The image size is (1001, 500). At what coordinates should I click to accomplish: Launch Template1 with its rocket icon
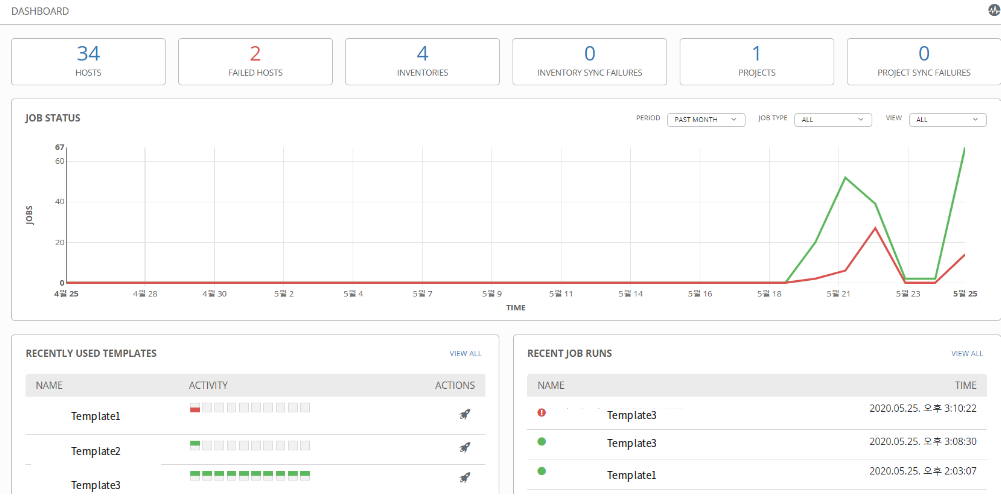click(x=465, y=414)
